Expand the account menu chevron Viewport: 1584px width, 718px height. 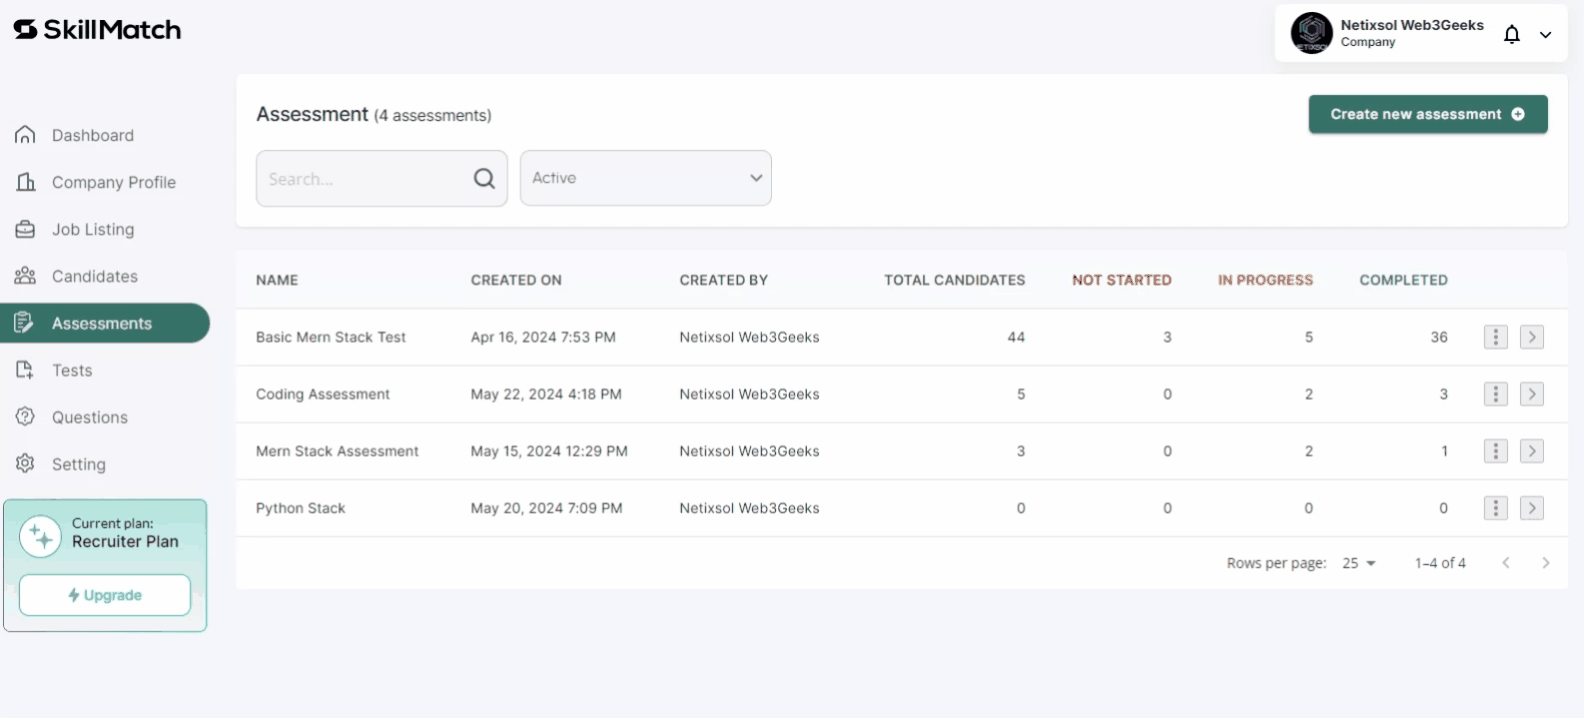pos(1545,34)
